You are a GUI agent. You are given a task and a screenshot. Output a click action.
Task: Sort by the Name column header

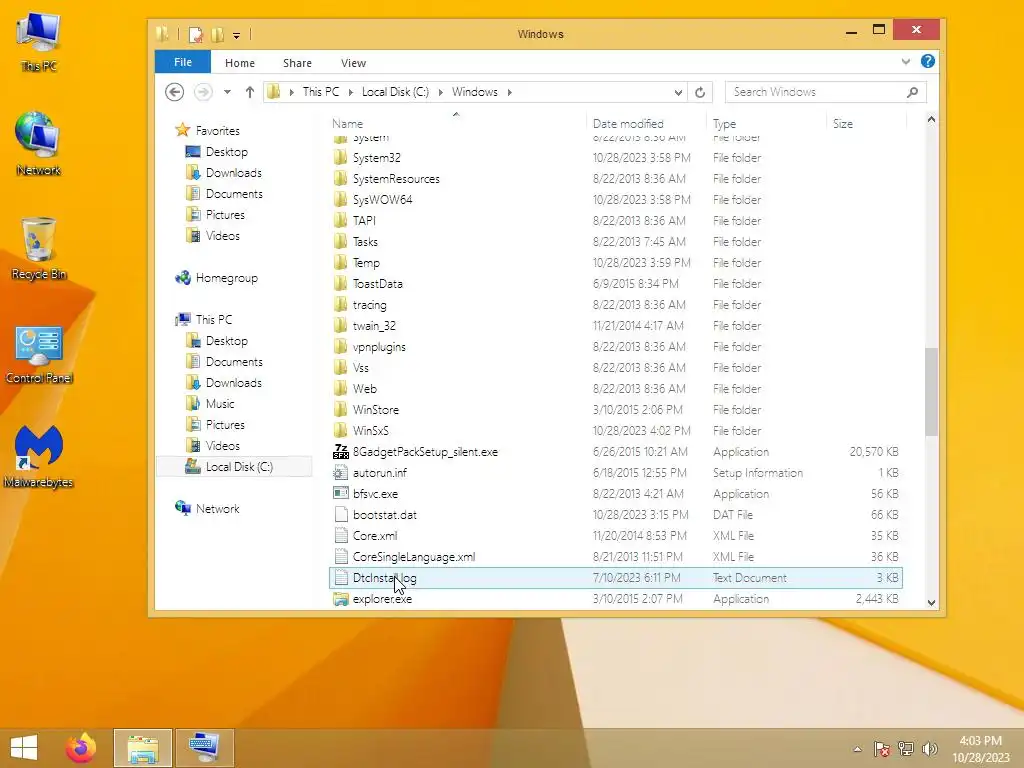456,123
